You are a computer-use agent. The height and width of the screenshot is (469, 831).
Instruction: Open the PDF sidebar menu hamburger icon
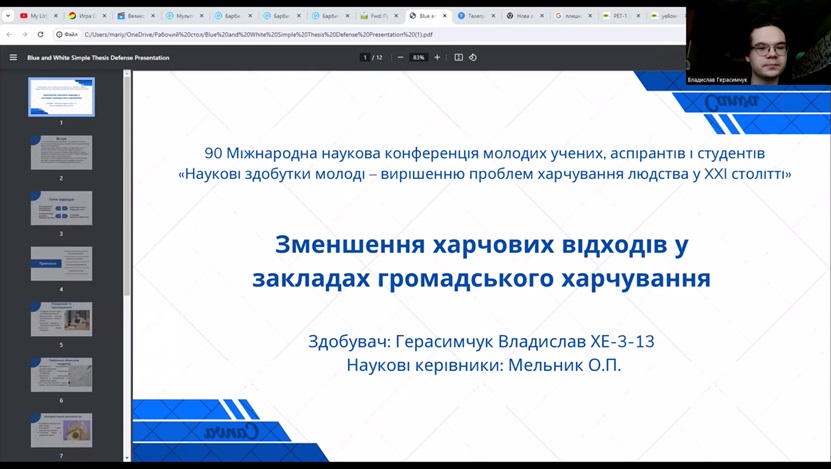click(x=13, y=57)
